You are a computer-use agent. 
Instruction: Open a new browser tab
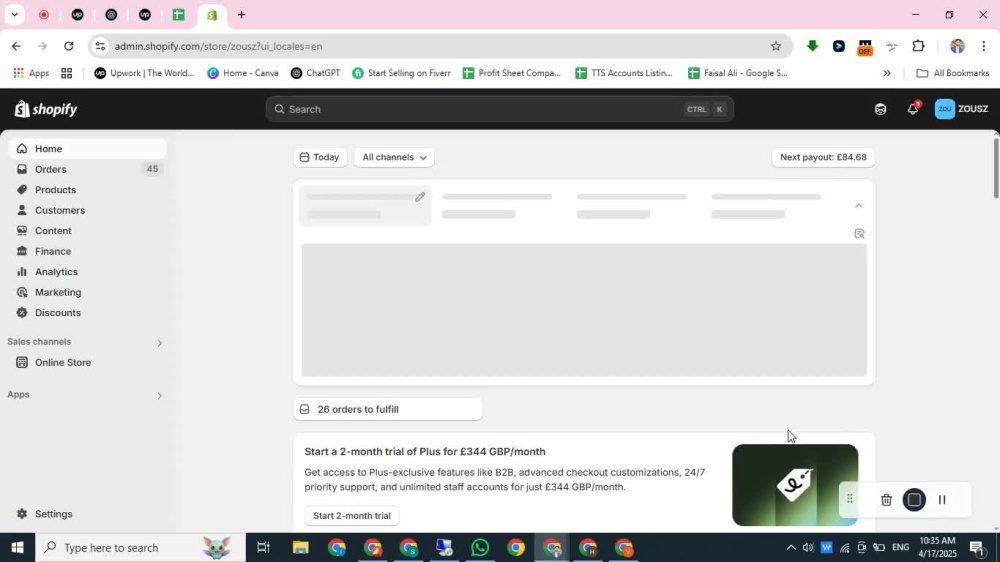point(241,15)
